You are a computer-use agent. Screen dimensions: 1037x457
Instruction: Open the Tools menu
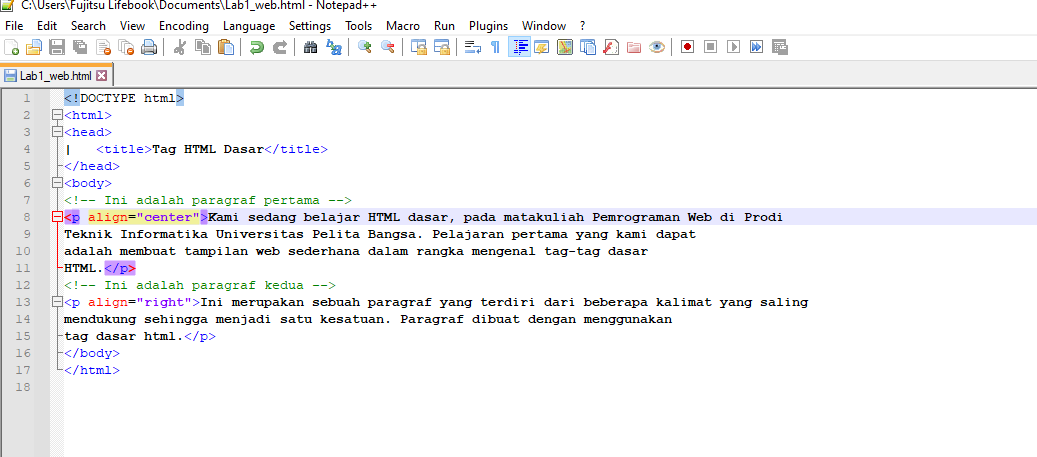coord(358,26)
